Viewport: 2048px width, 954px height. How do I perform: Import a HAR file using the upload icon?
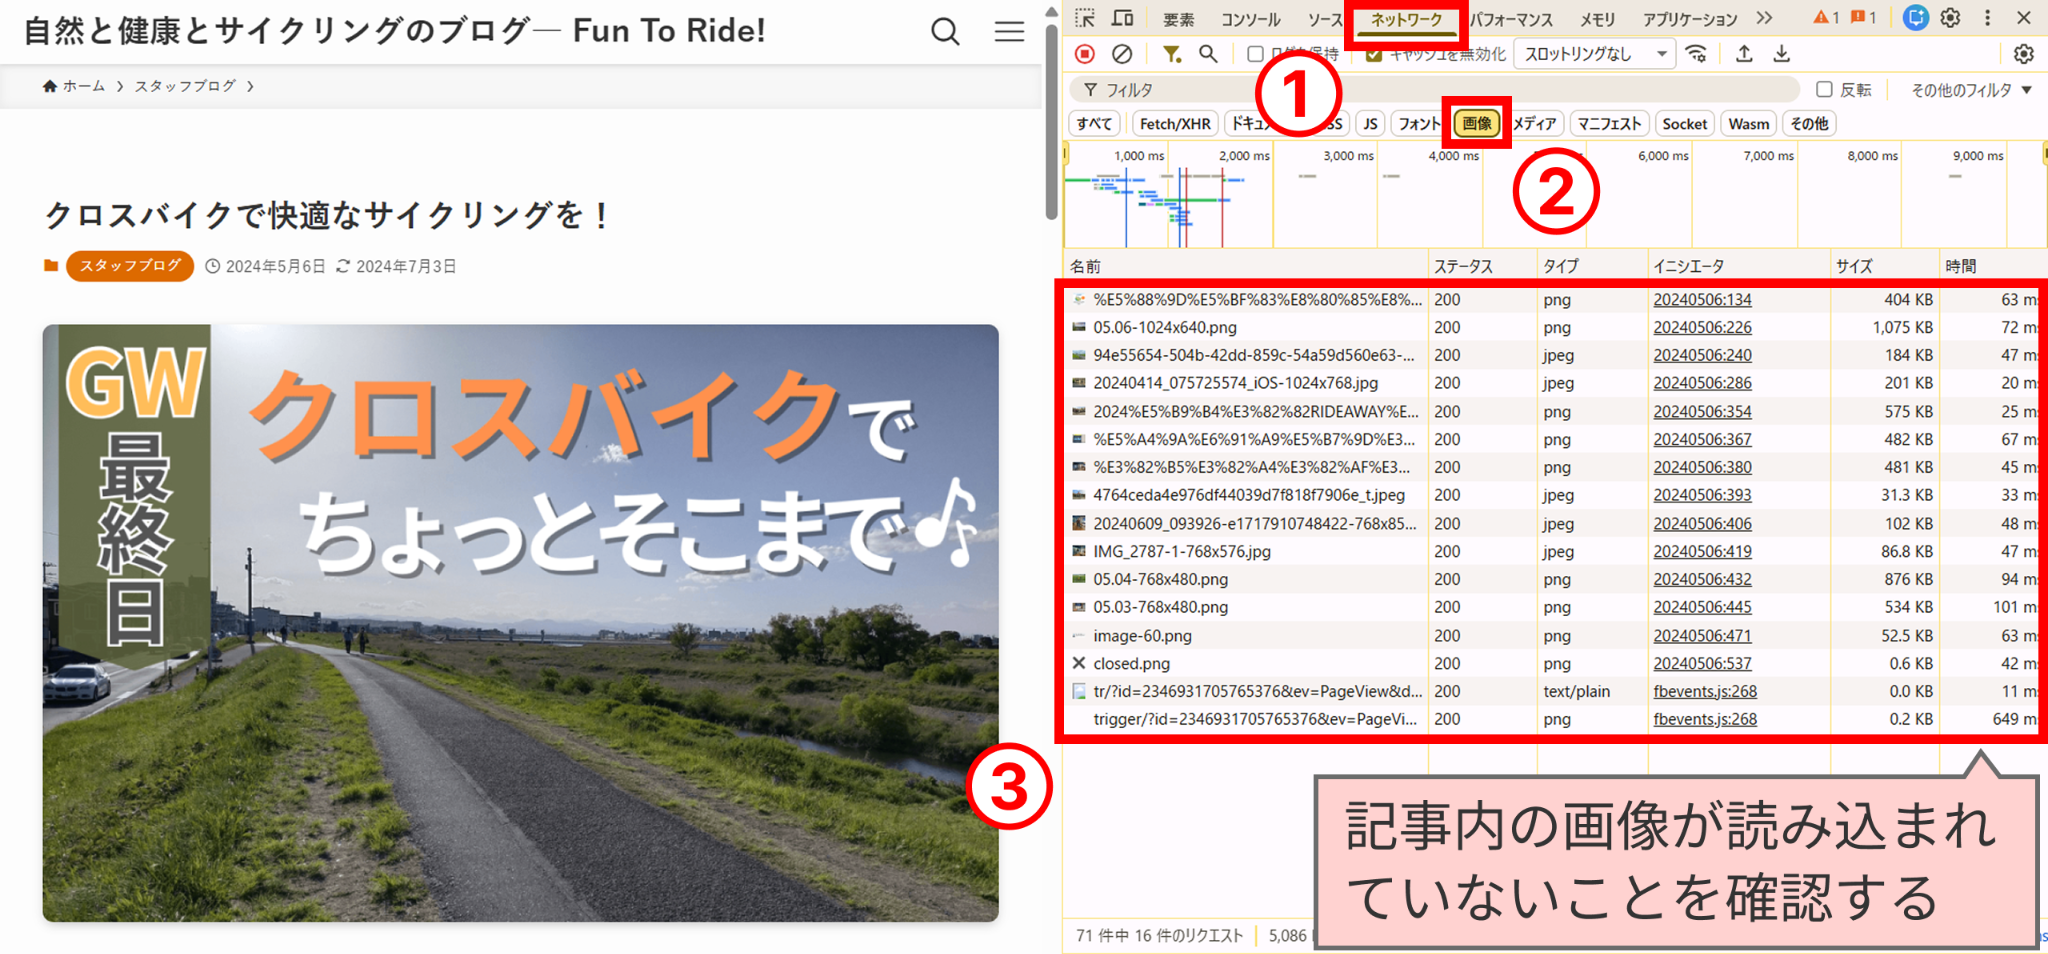pos(1743,54)
